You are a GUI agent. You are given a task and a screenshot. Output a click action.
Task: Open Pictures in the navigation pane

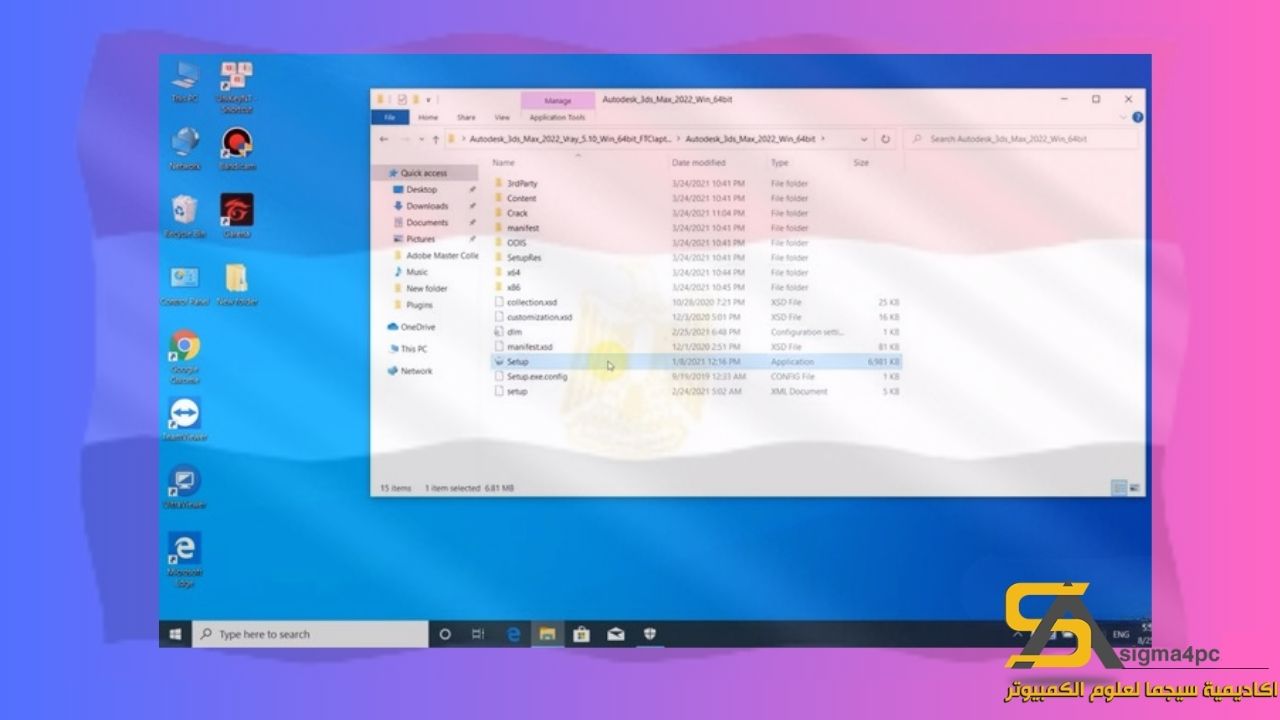421,239
